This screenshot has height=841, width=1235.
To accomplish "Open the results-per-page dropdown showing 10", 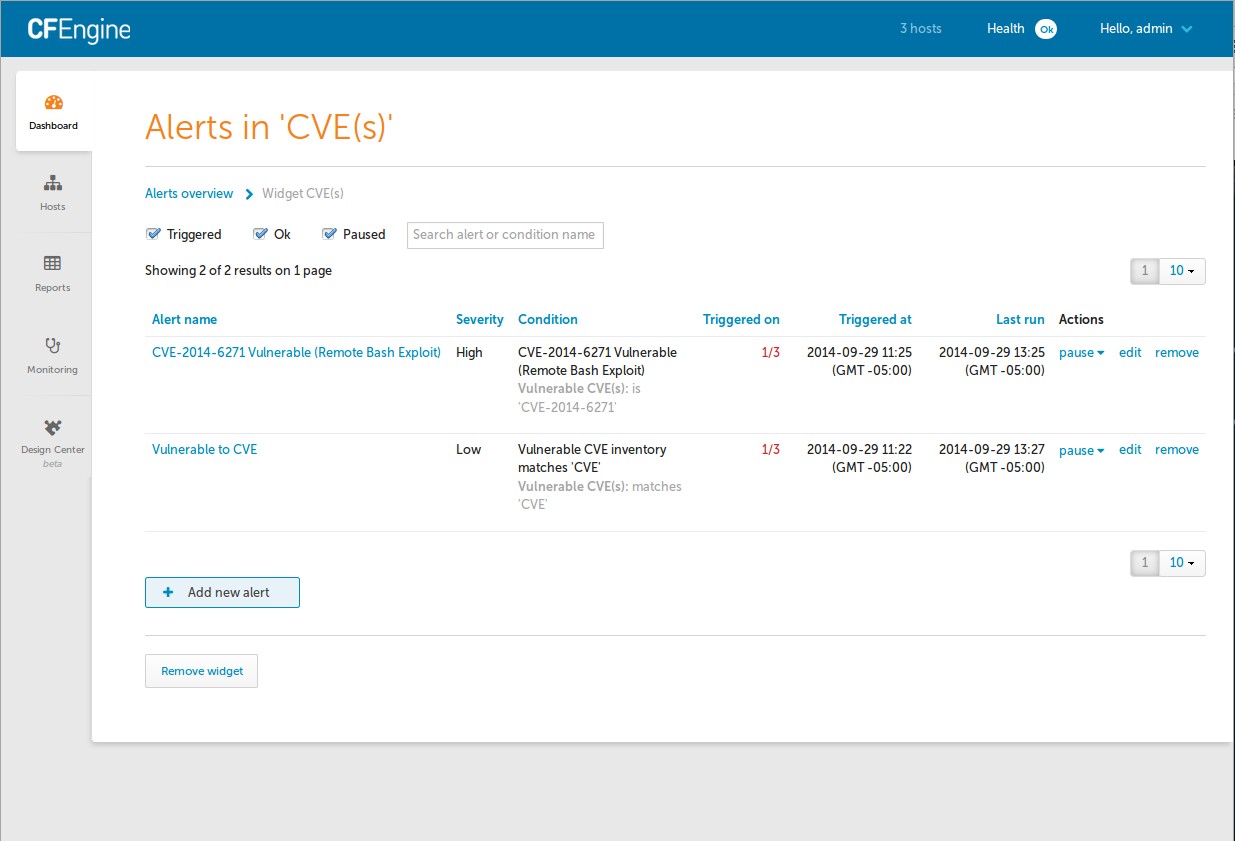I will click(1183, 270).
